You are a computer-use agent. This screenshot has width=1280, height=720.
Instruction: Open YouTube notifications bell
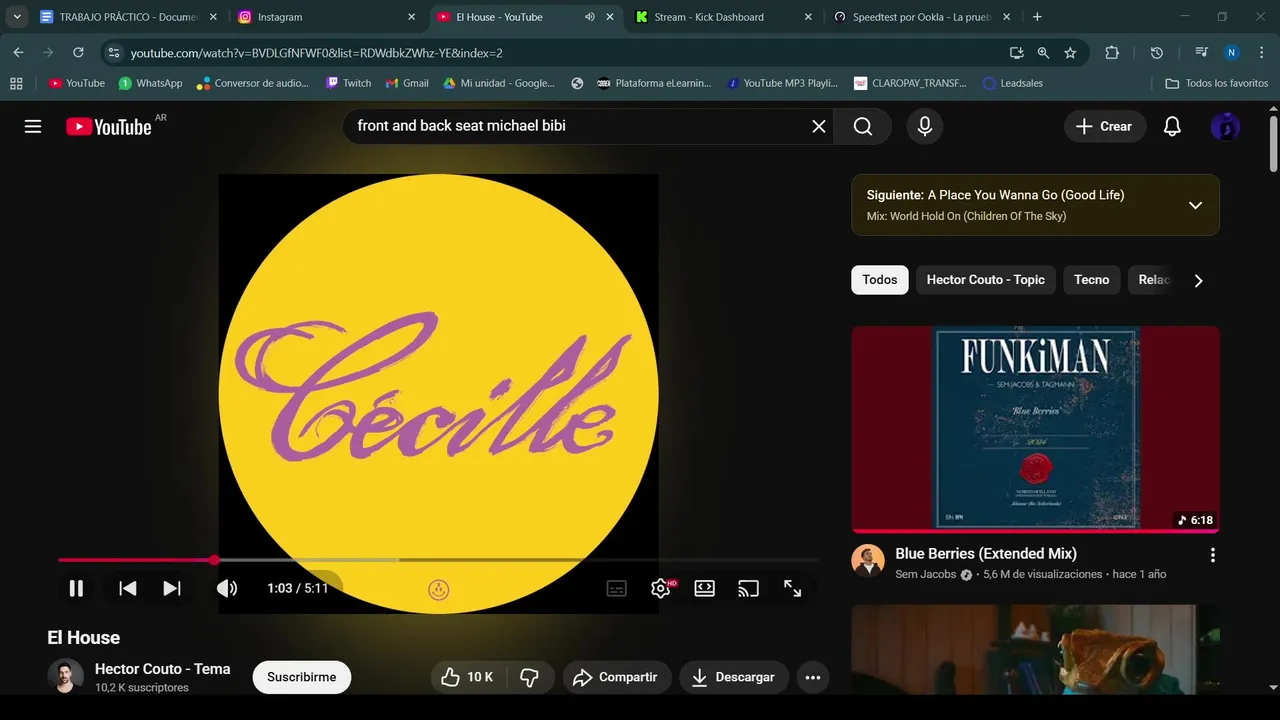1172,126
